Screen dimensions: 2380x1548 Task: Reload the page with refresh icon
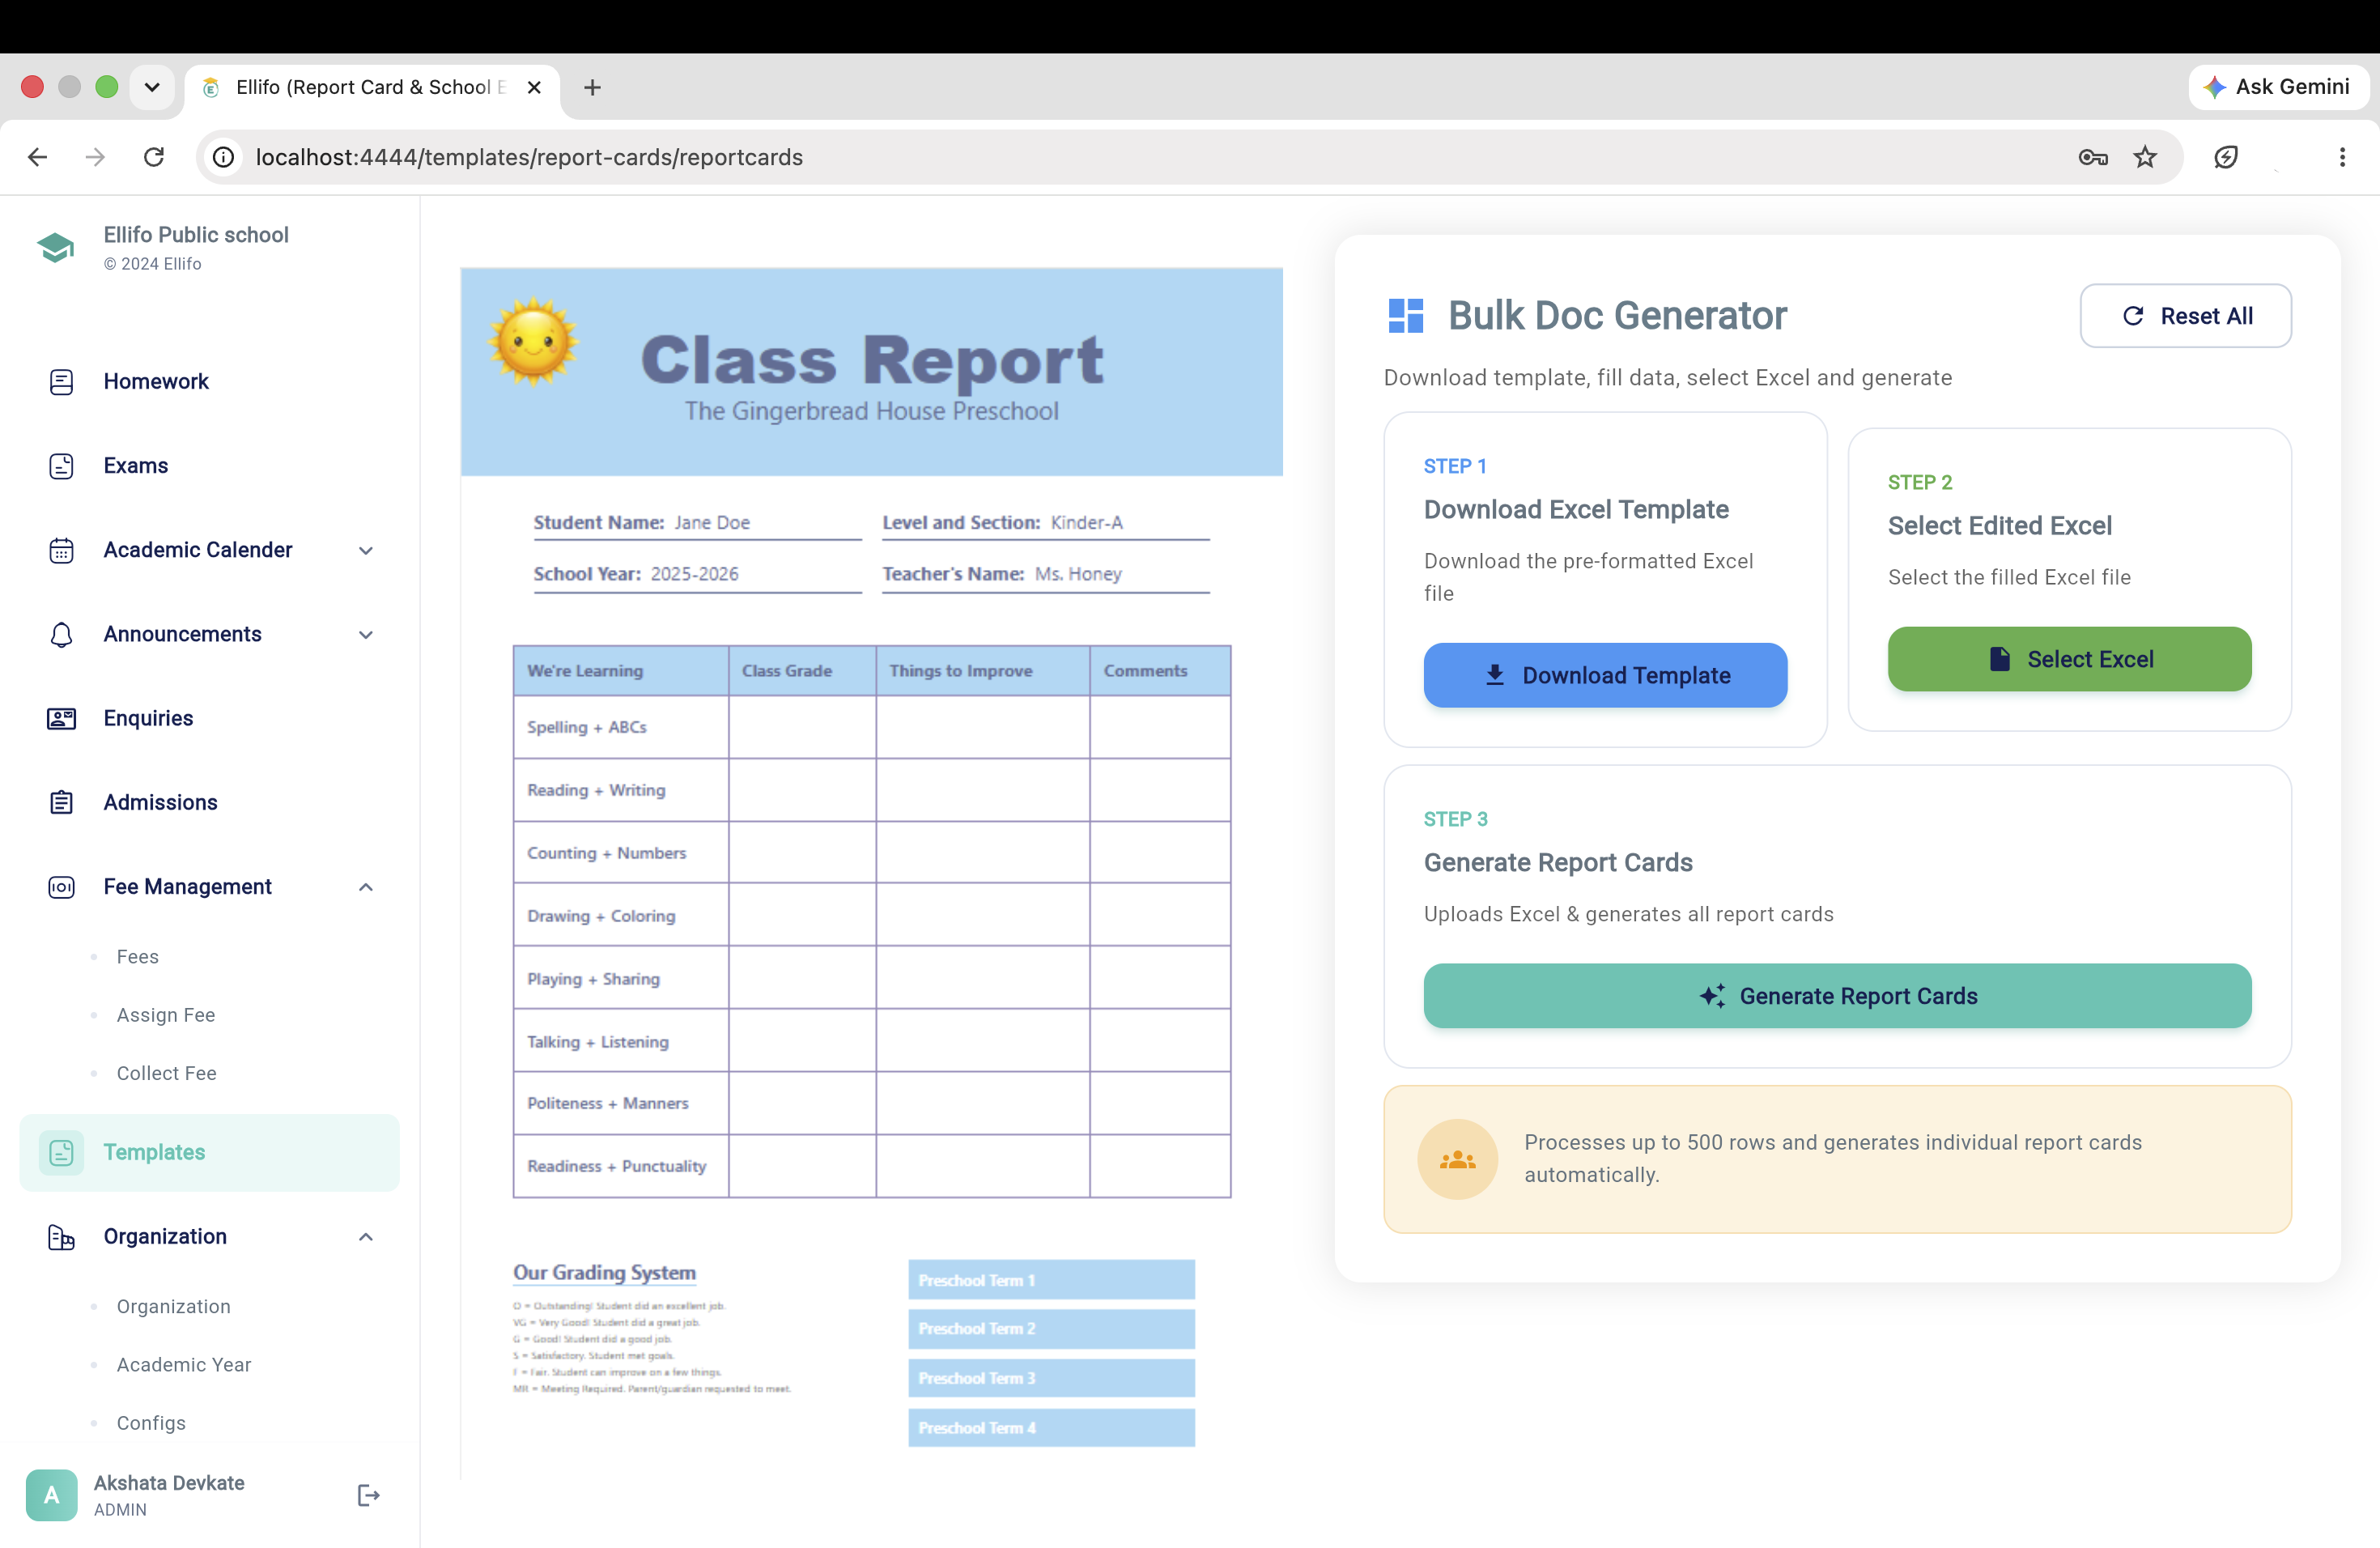point(154,157)
